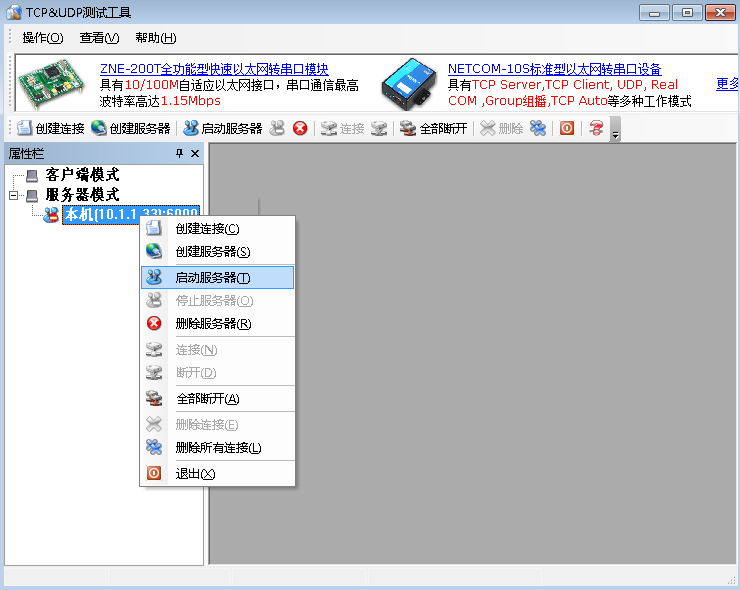Click the computer icon beside 服务器模式

coord(32,195)
